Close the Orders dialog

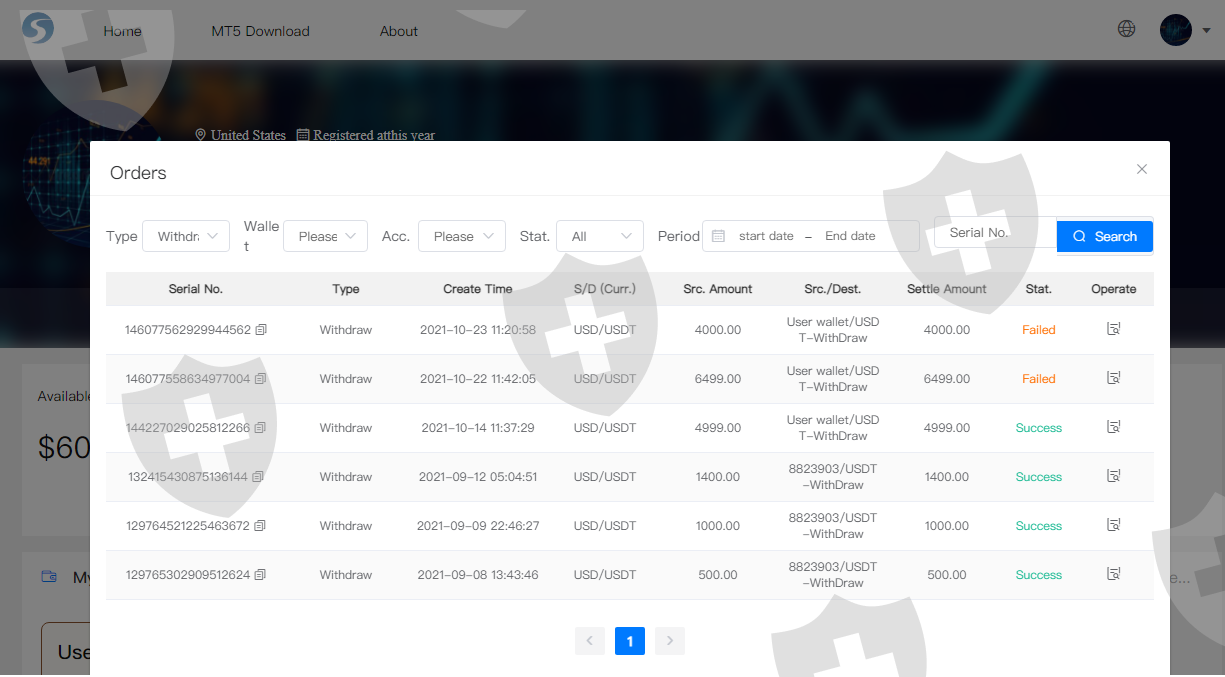pos(1141,169)
